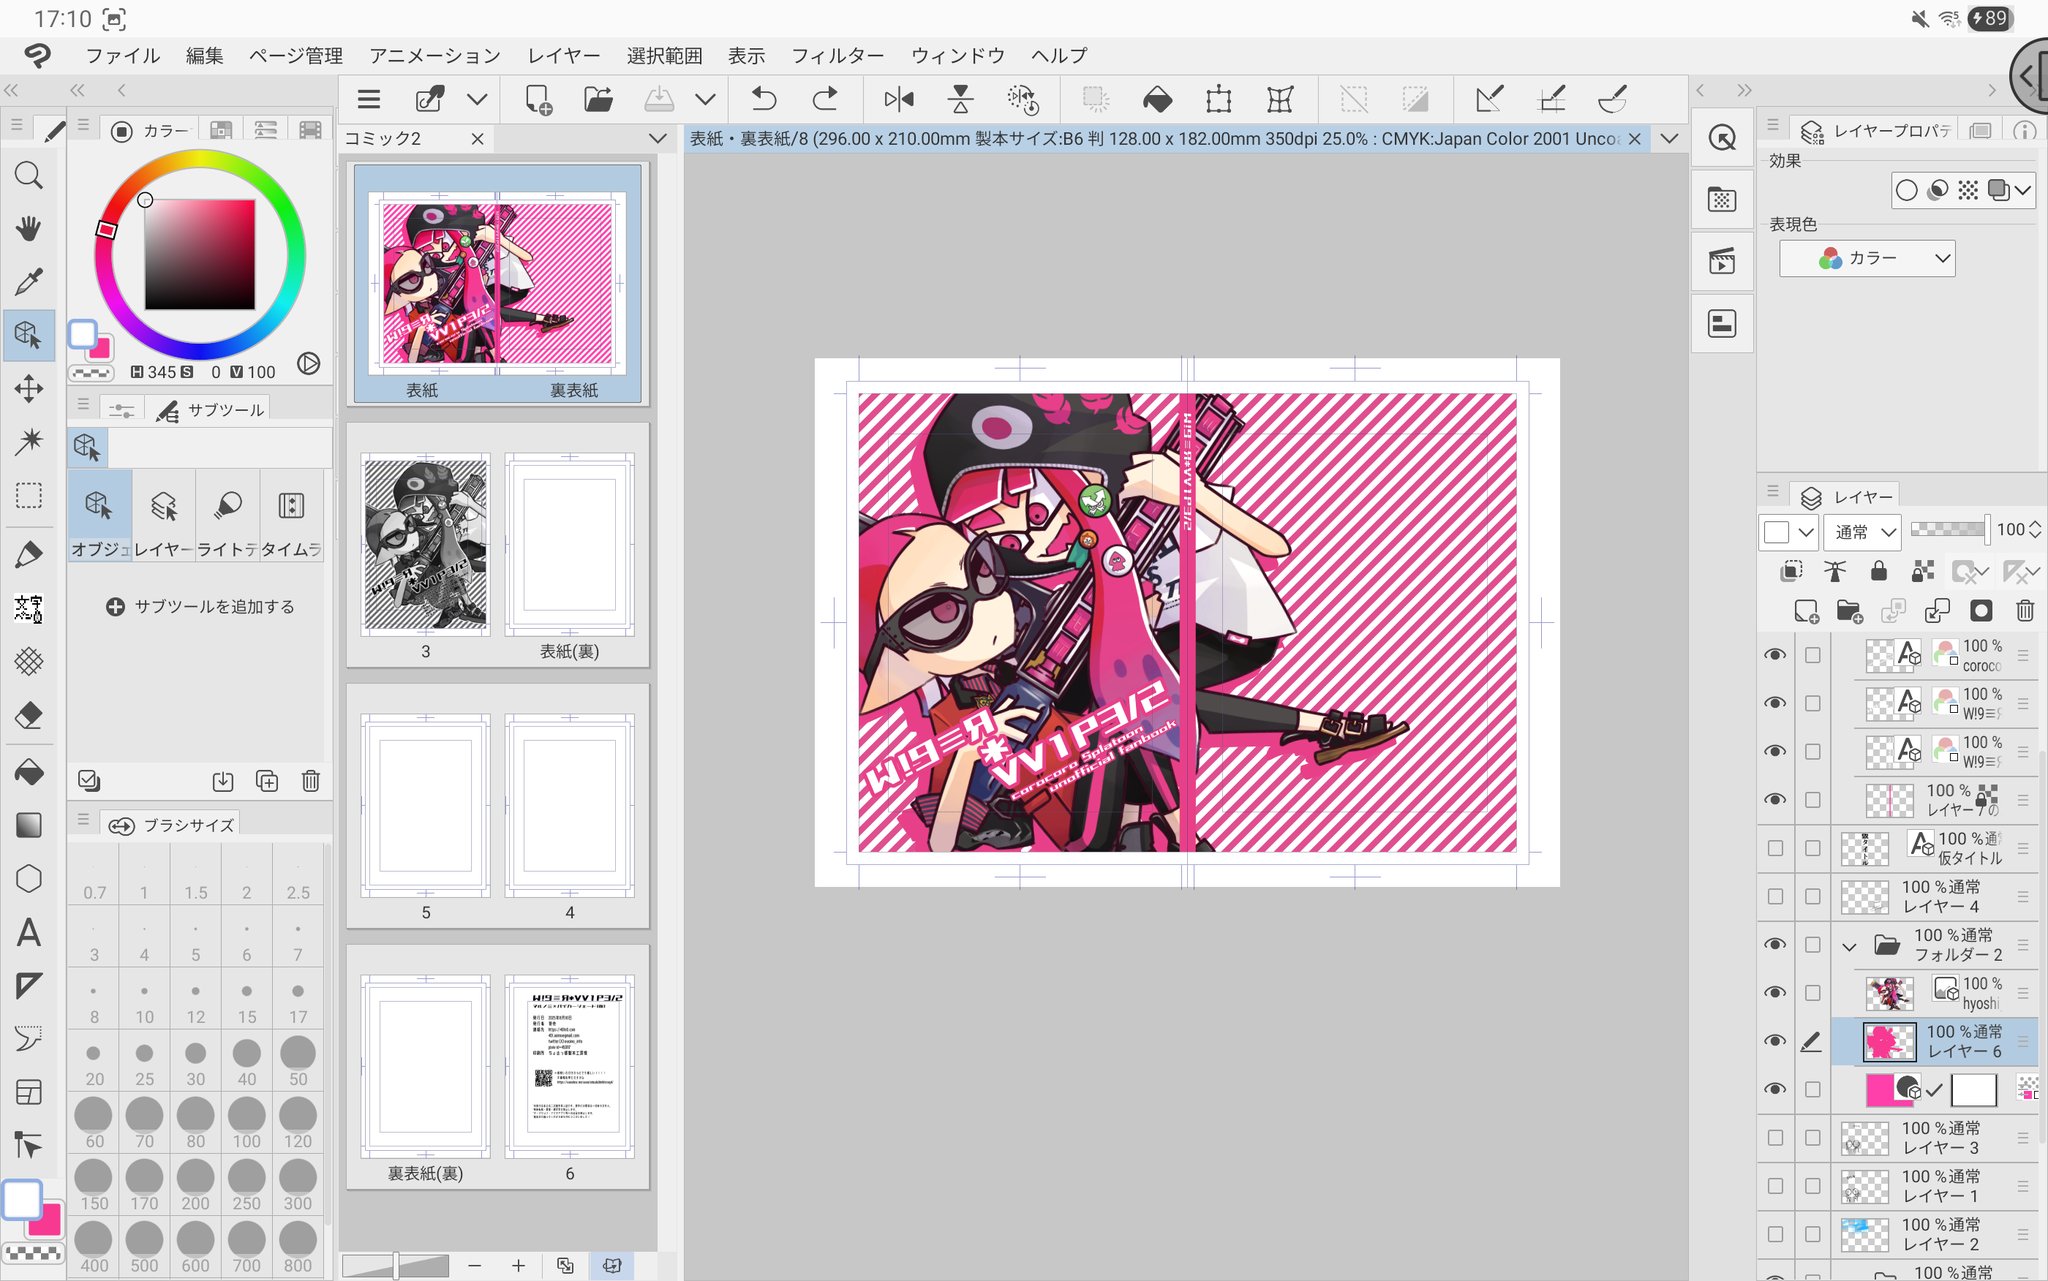Screen dimensions: 2048x1281
Task: Select the Figure polygon tool
Action: point(29,879)
